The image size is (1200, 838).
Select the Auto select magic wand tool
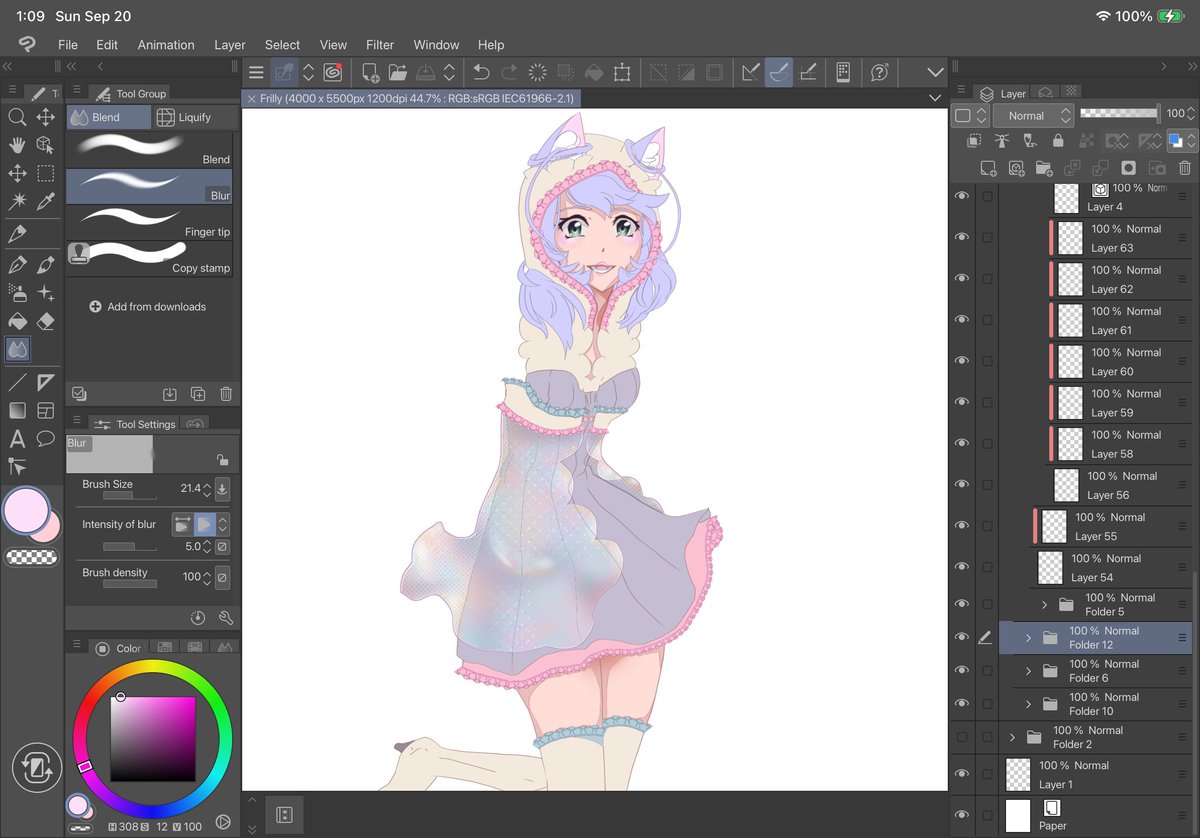pos(17,201)
